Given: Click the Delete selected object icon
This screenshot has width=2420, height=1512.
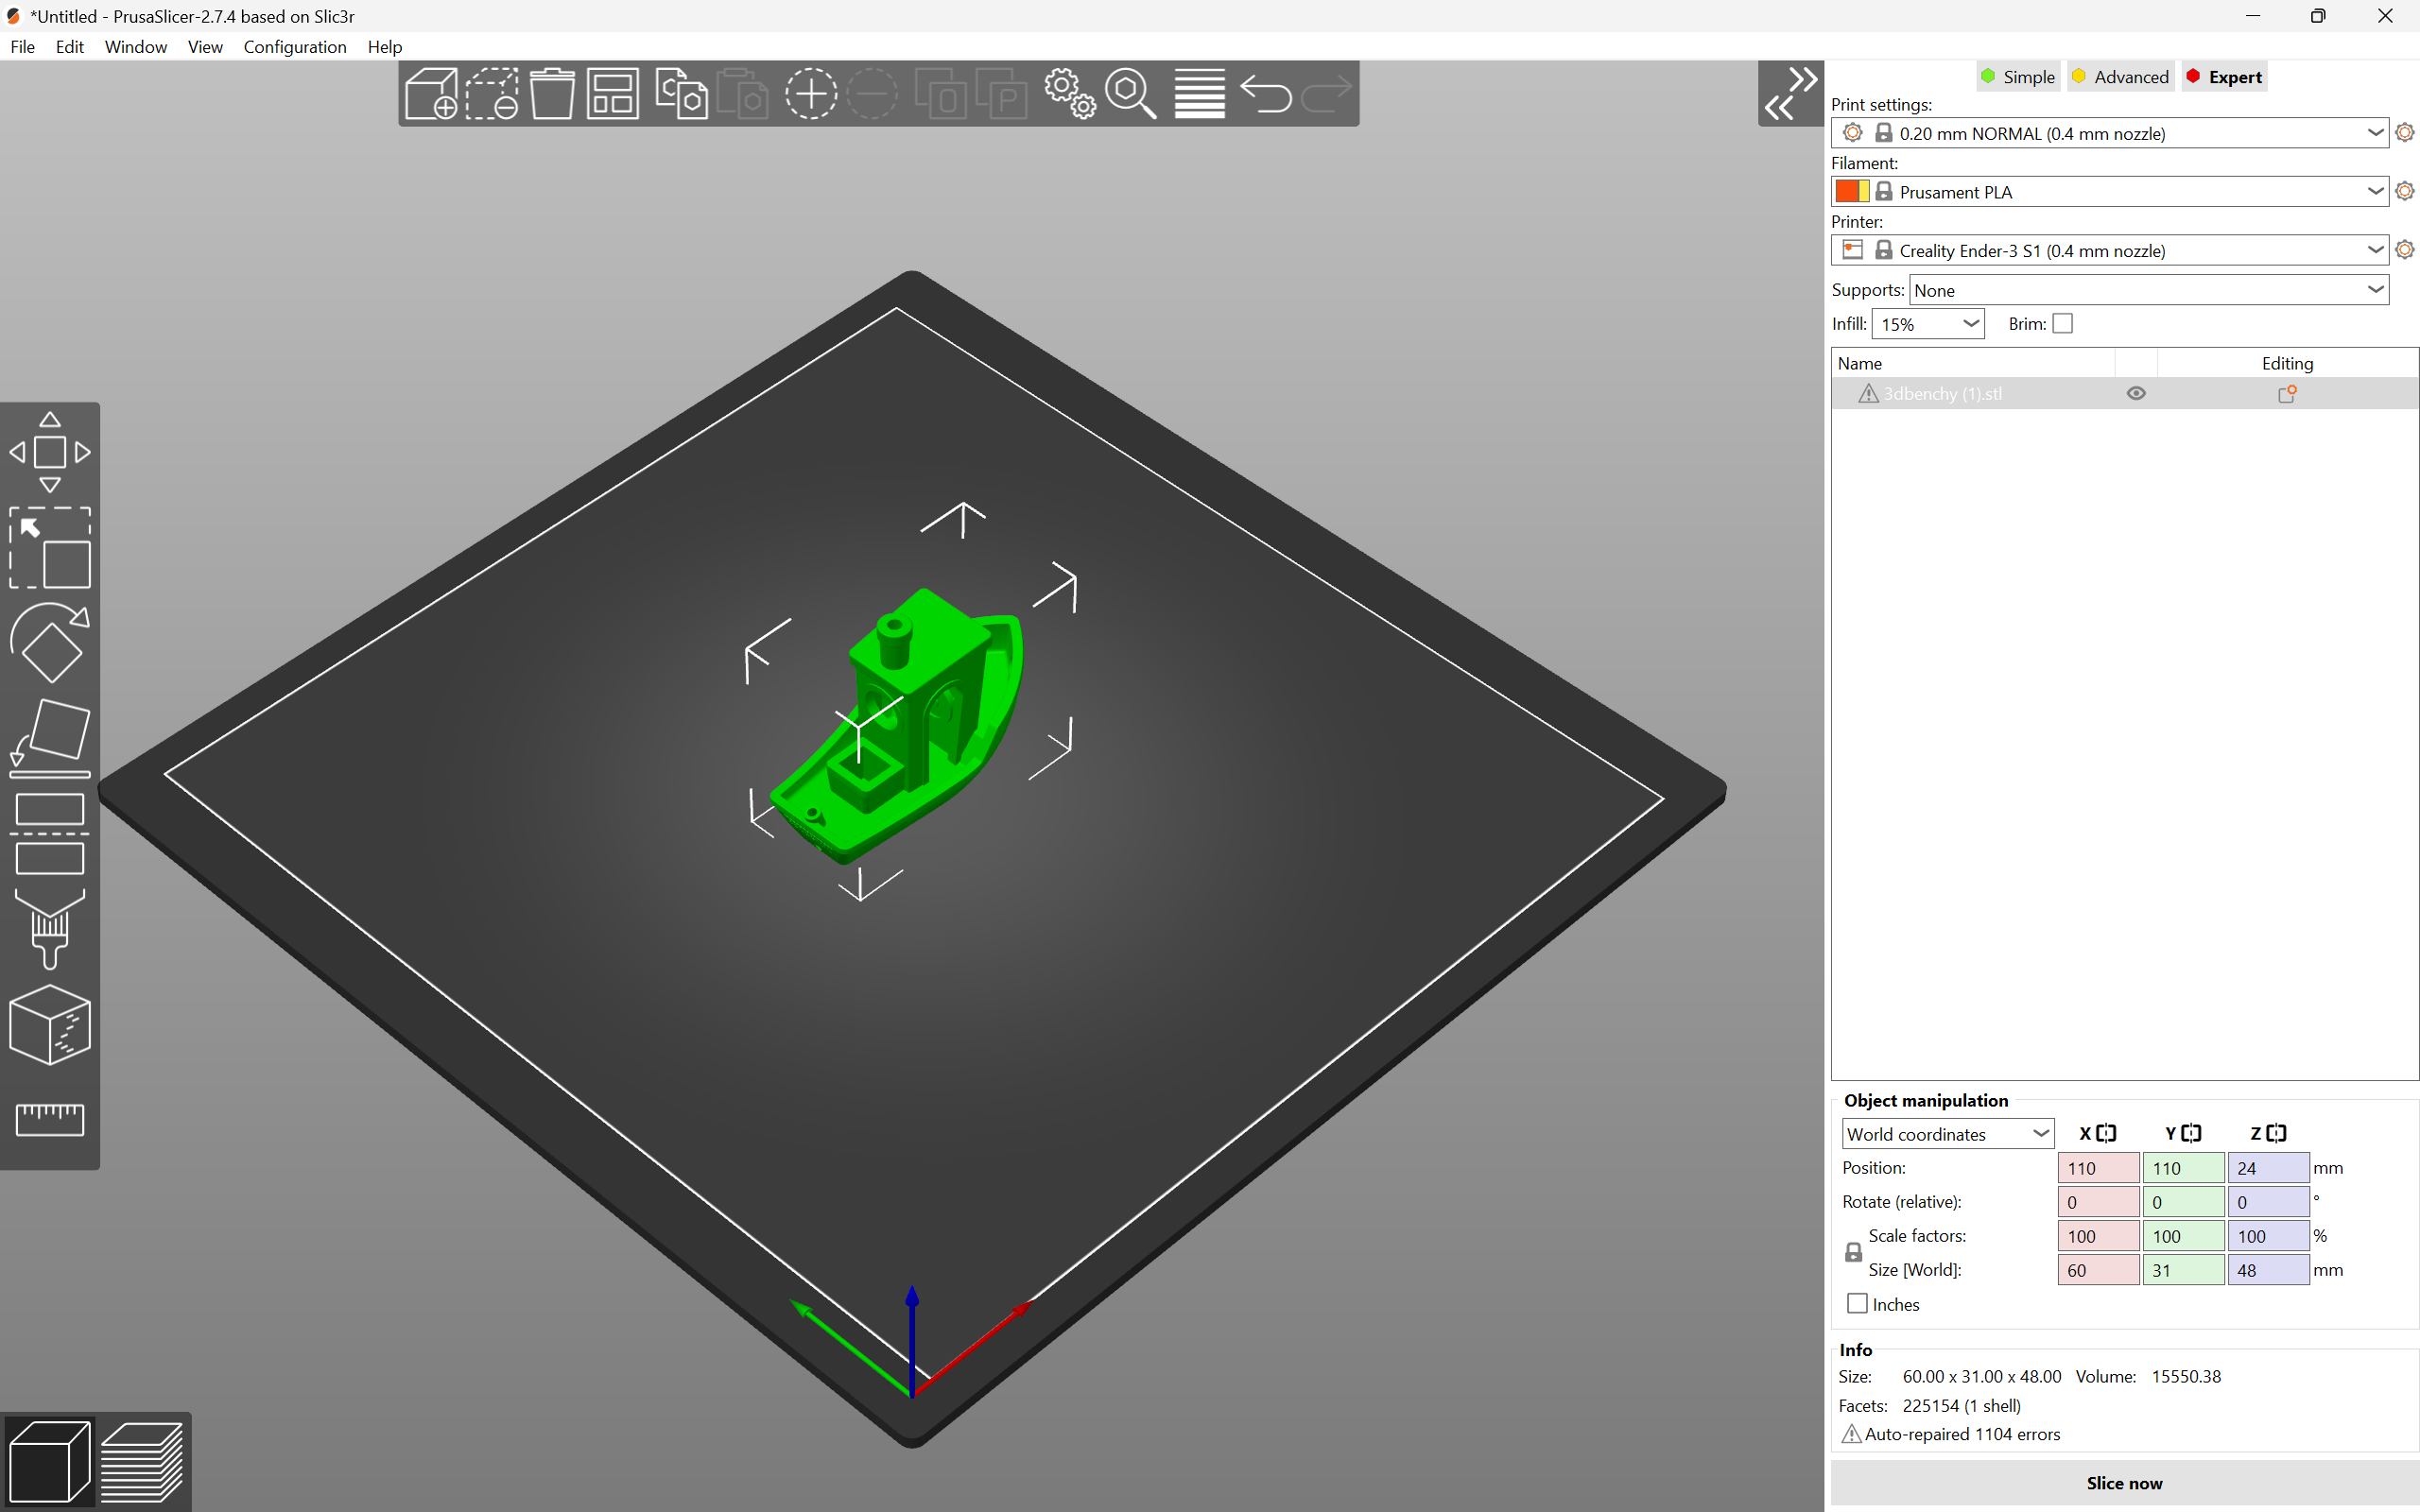Looking at the screenshot, I should coord(492,94).
